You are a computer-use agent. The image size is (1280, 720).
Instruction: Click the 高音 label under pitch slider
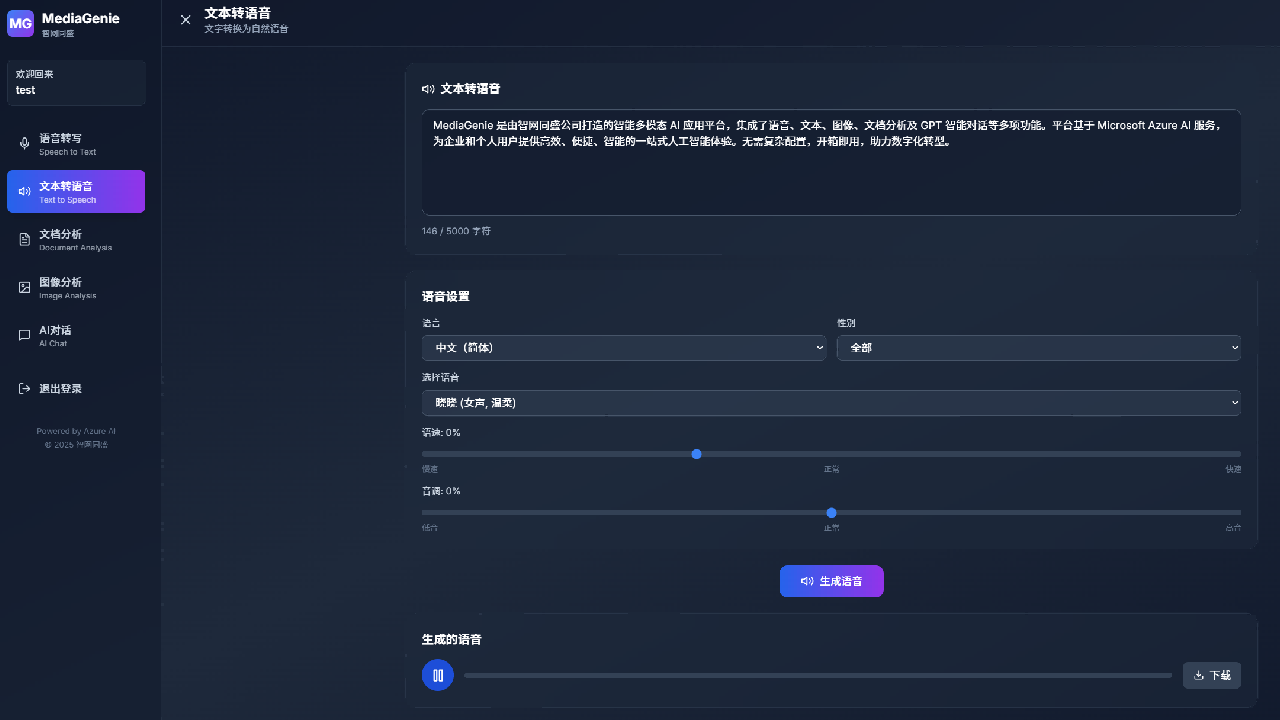click(x=1233, y=528)
